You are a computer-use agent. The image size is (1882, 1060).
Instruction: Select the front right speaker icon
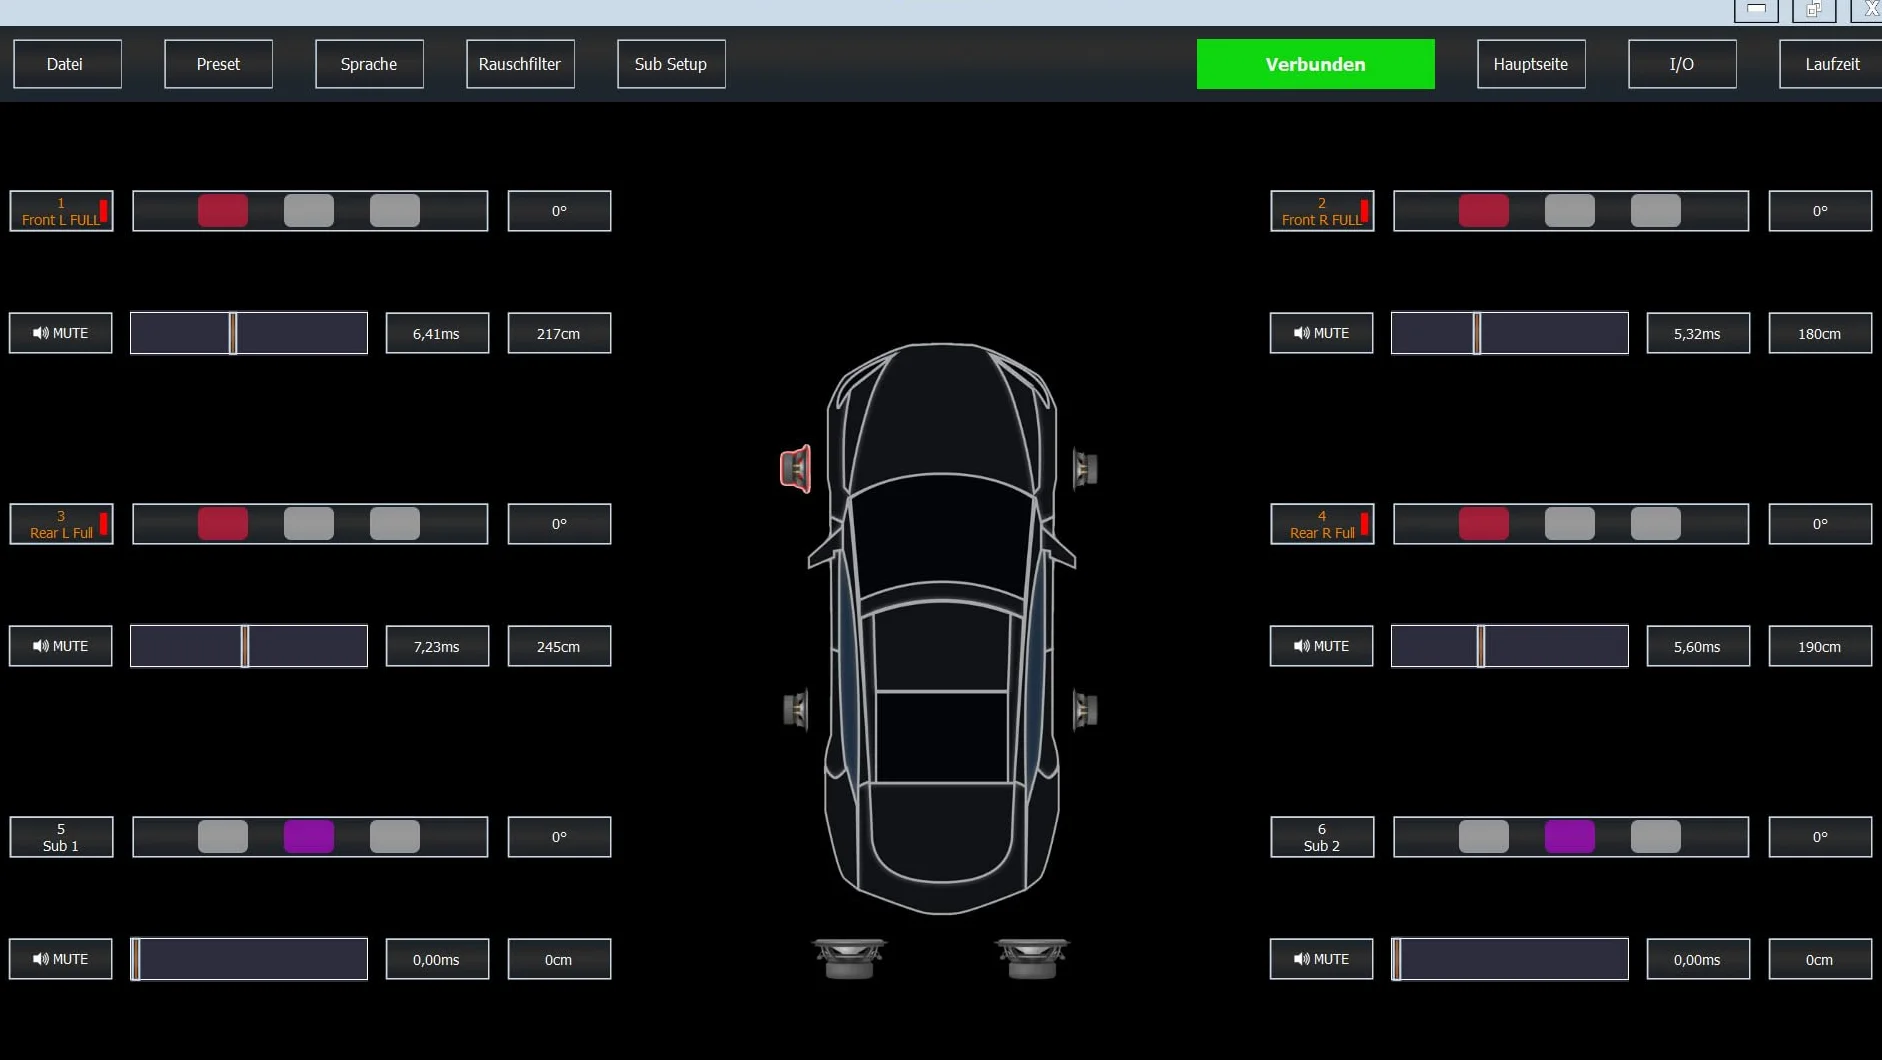point(1086,469)
